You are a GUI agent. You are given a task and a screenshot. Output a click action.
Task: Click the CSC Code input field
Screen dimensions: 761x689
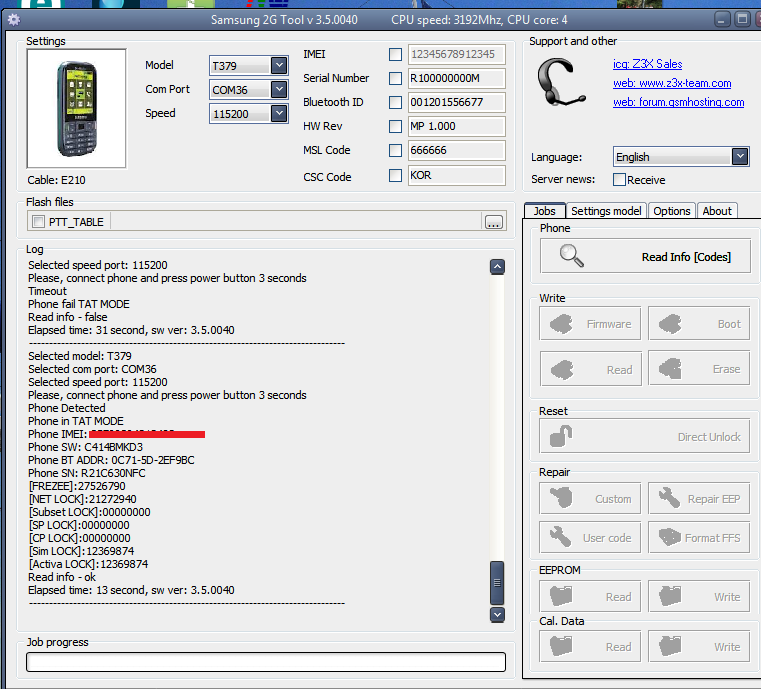pyautogui.click(x=457, y=175)
